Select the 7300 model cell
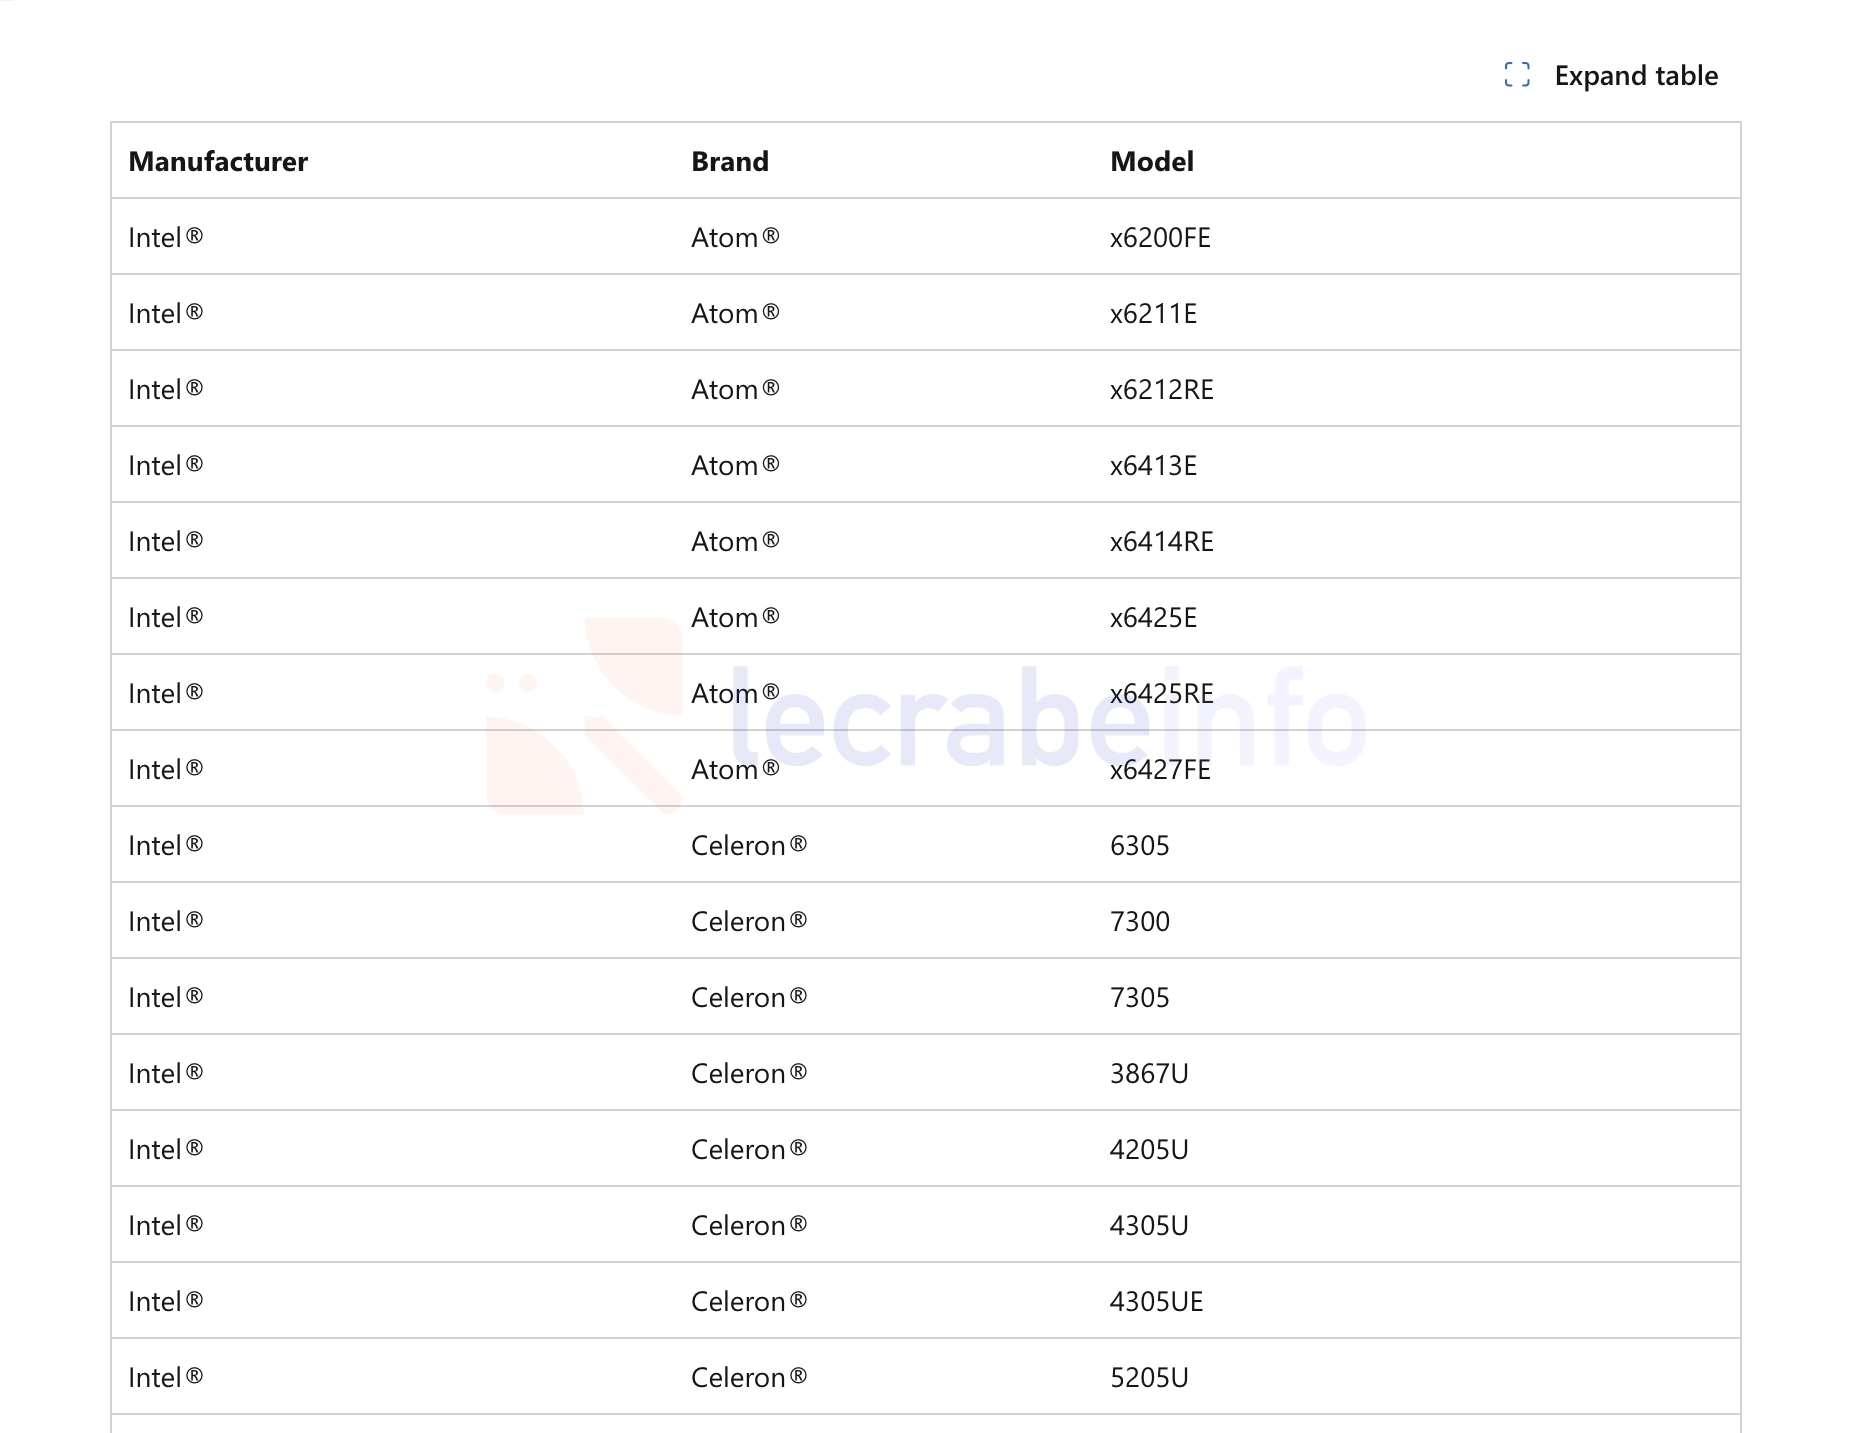 point(1139,922)
